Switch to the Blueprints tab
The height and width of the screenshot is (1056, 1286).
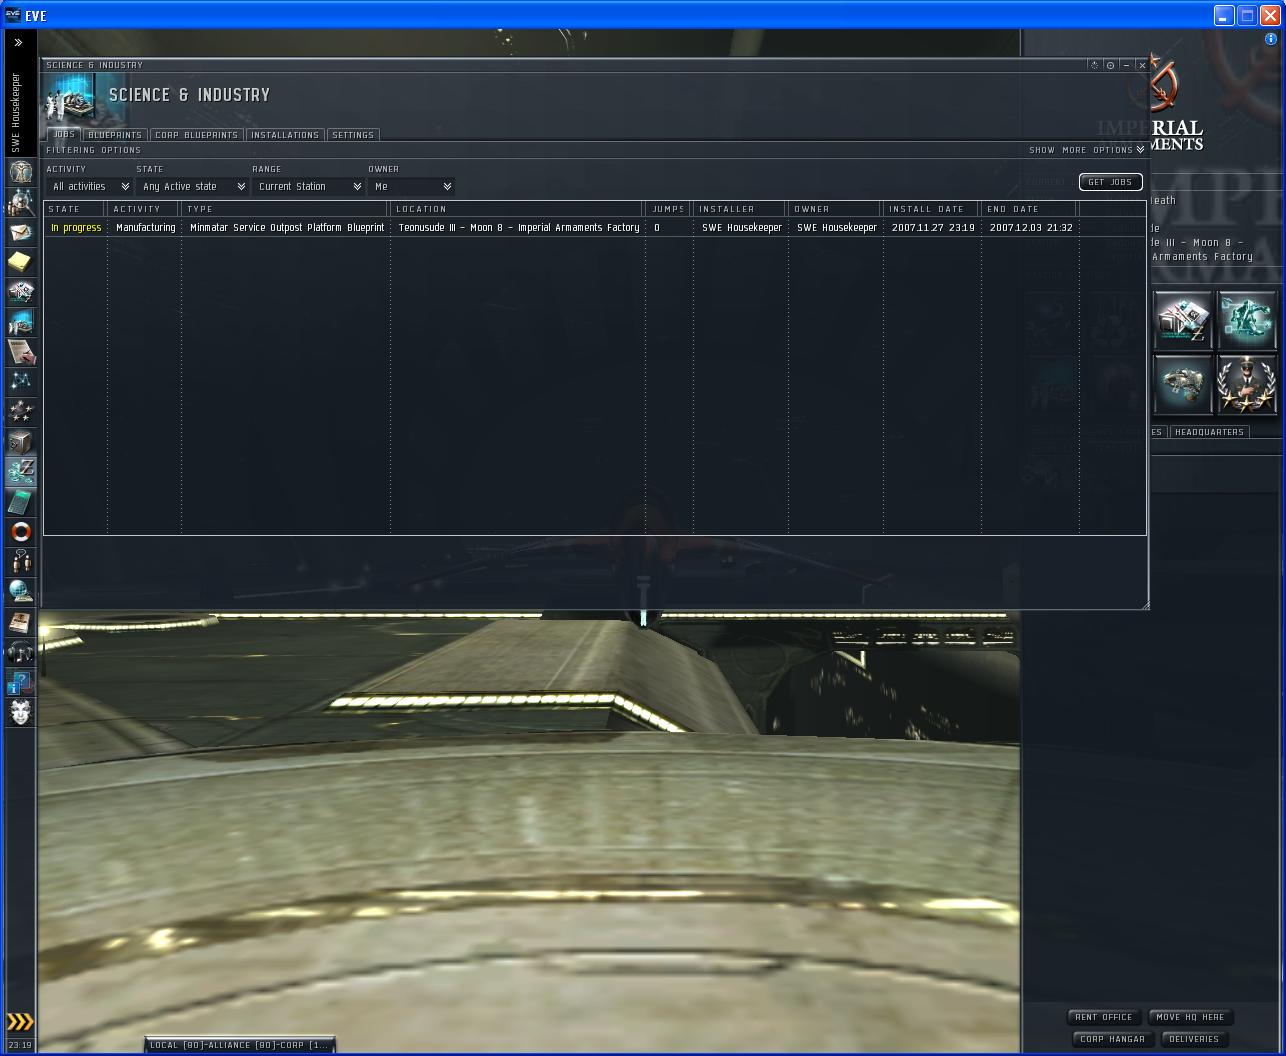point(115,135)
